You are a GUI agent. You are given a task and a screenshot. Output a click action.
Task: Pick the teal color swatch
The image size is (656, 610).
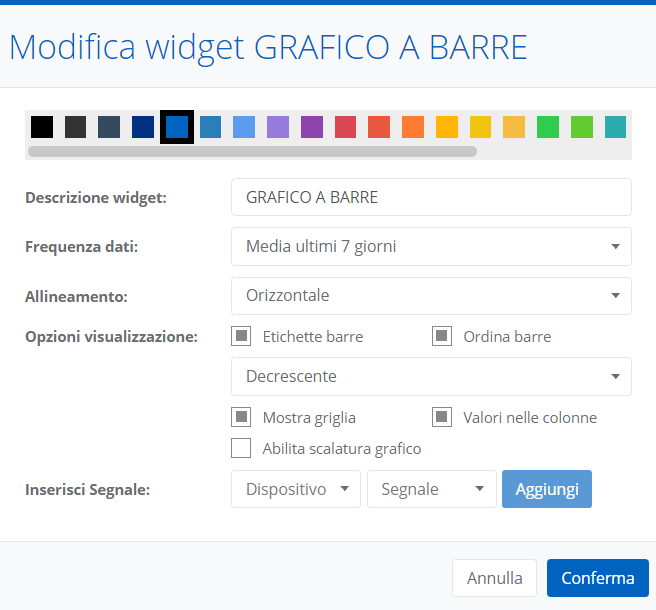coord(615,127)
